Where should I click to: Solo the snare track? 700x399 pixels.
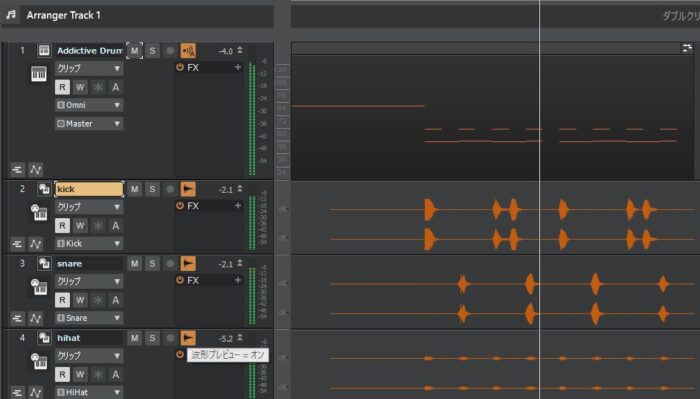[x=152, y=264]
